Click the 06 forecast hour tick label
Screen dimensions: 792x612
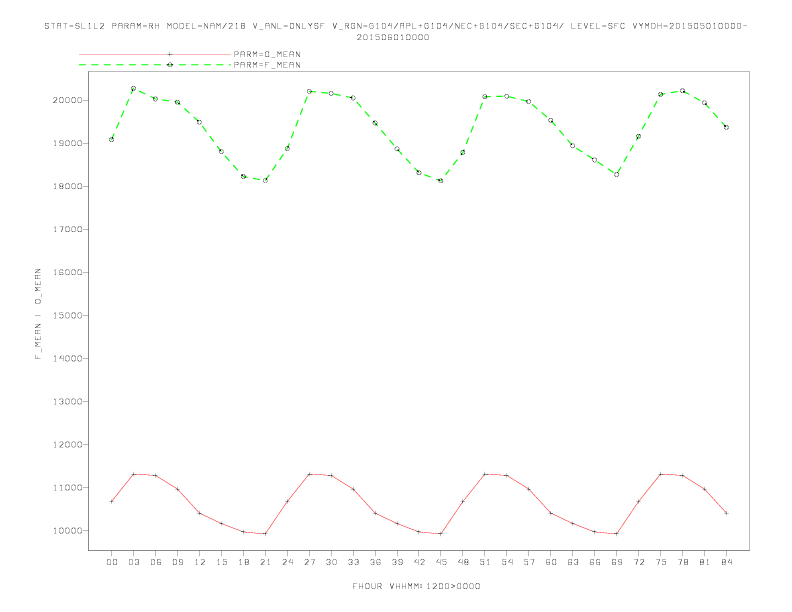click(156, 562)
